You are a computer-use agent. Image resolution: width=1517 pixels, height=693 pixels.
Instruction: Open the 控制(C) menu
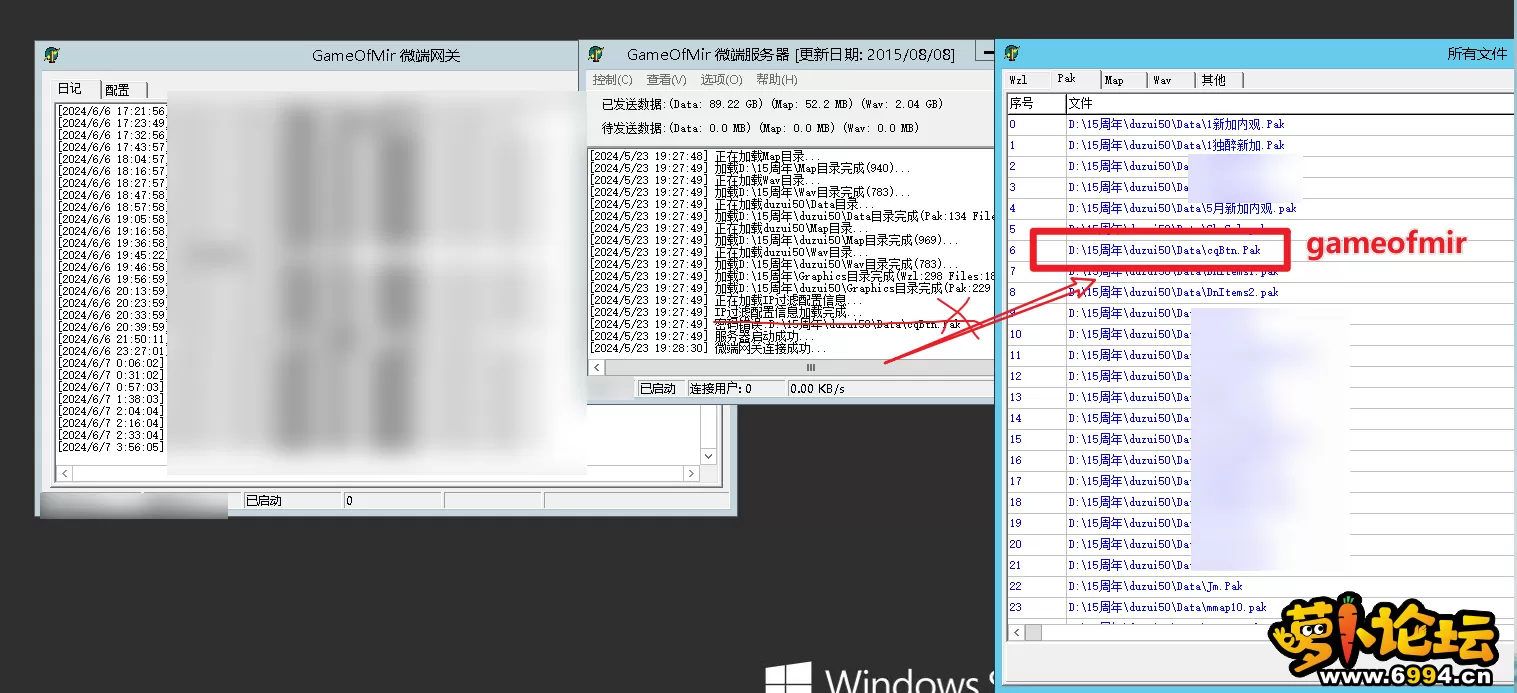pyautogui.click(x=612, y=79)
